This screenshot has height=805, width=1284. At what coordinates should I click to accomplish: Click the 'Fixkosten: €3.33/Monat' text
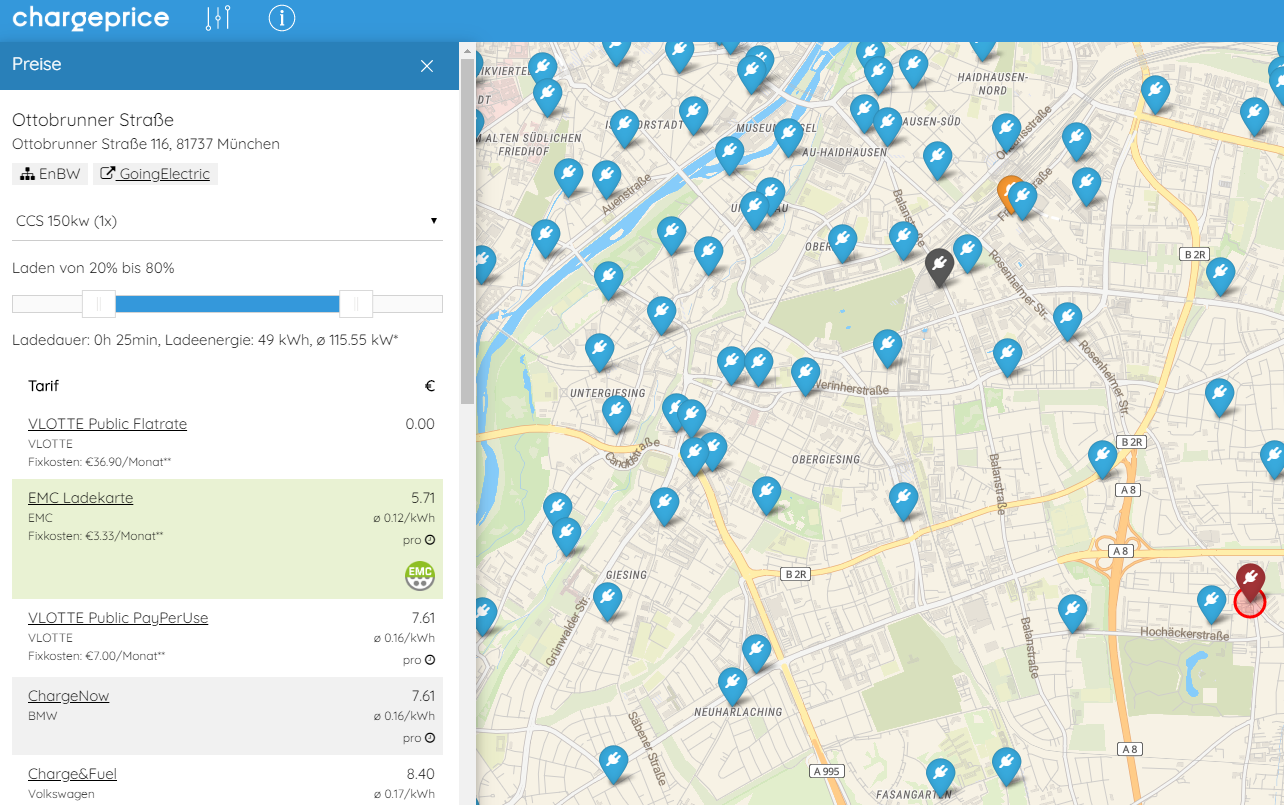click(x=96, y=536)
